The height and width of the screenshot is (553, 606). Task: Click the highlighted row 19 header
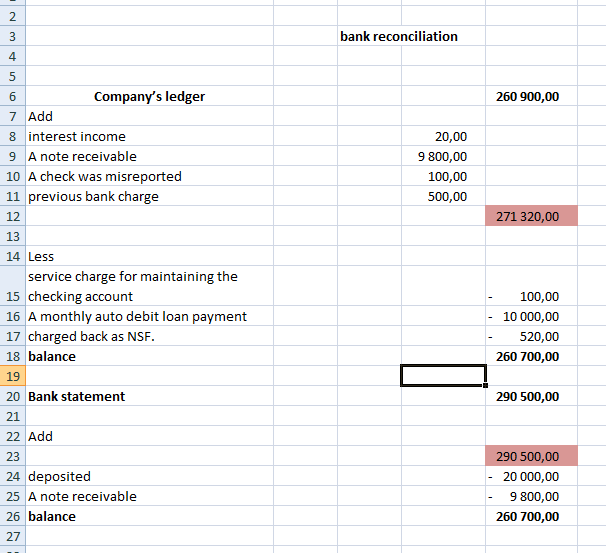click(x=12, y=376)
